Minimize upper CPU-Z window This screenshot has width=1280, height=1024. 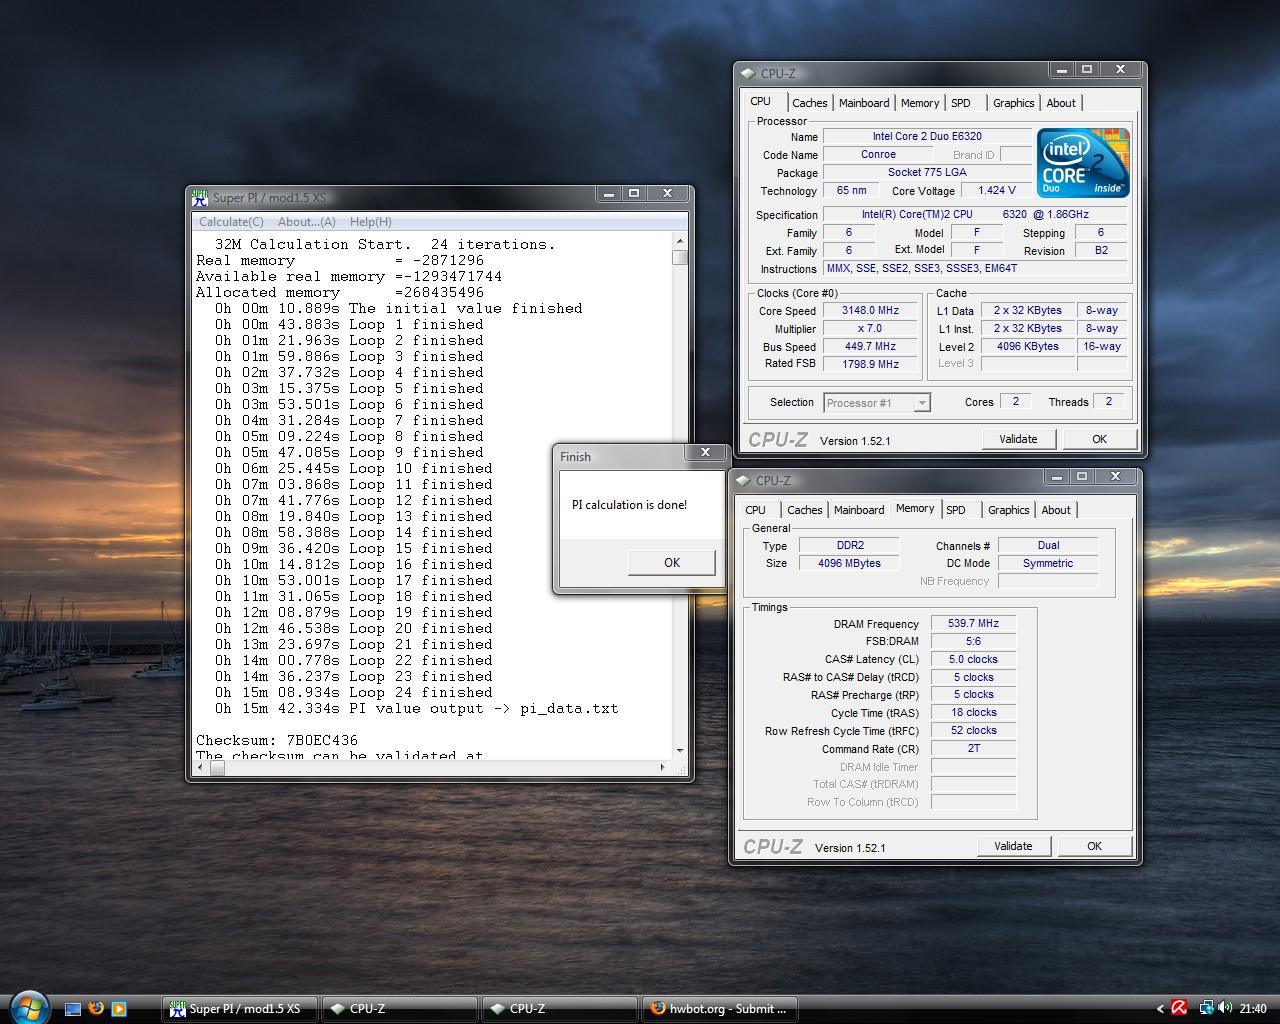tap(1062, 70)
